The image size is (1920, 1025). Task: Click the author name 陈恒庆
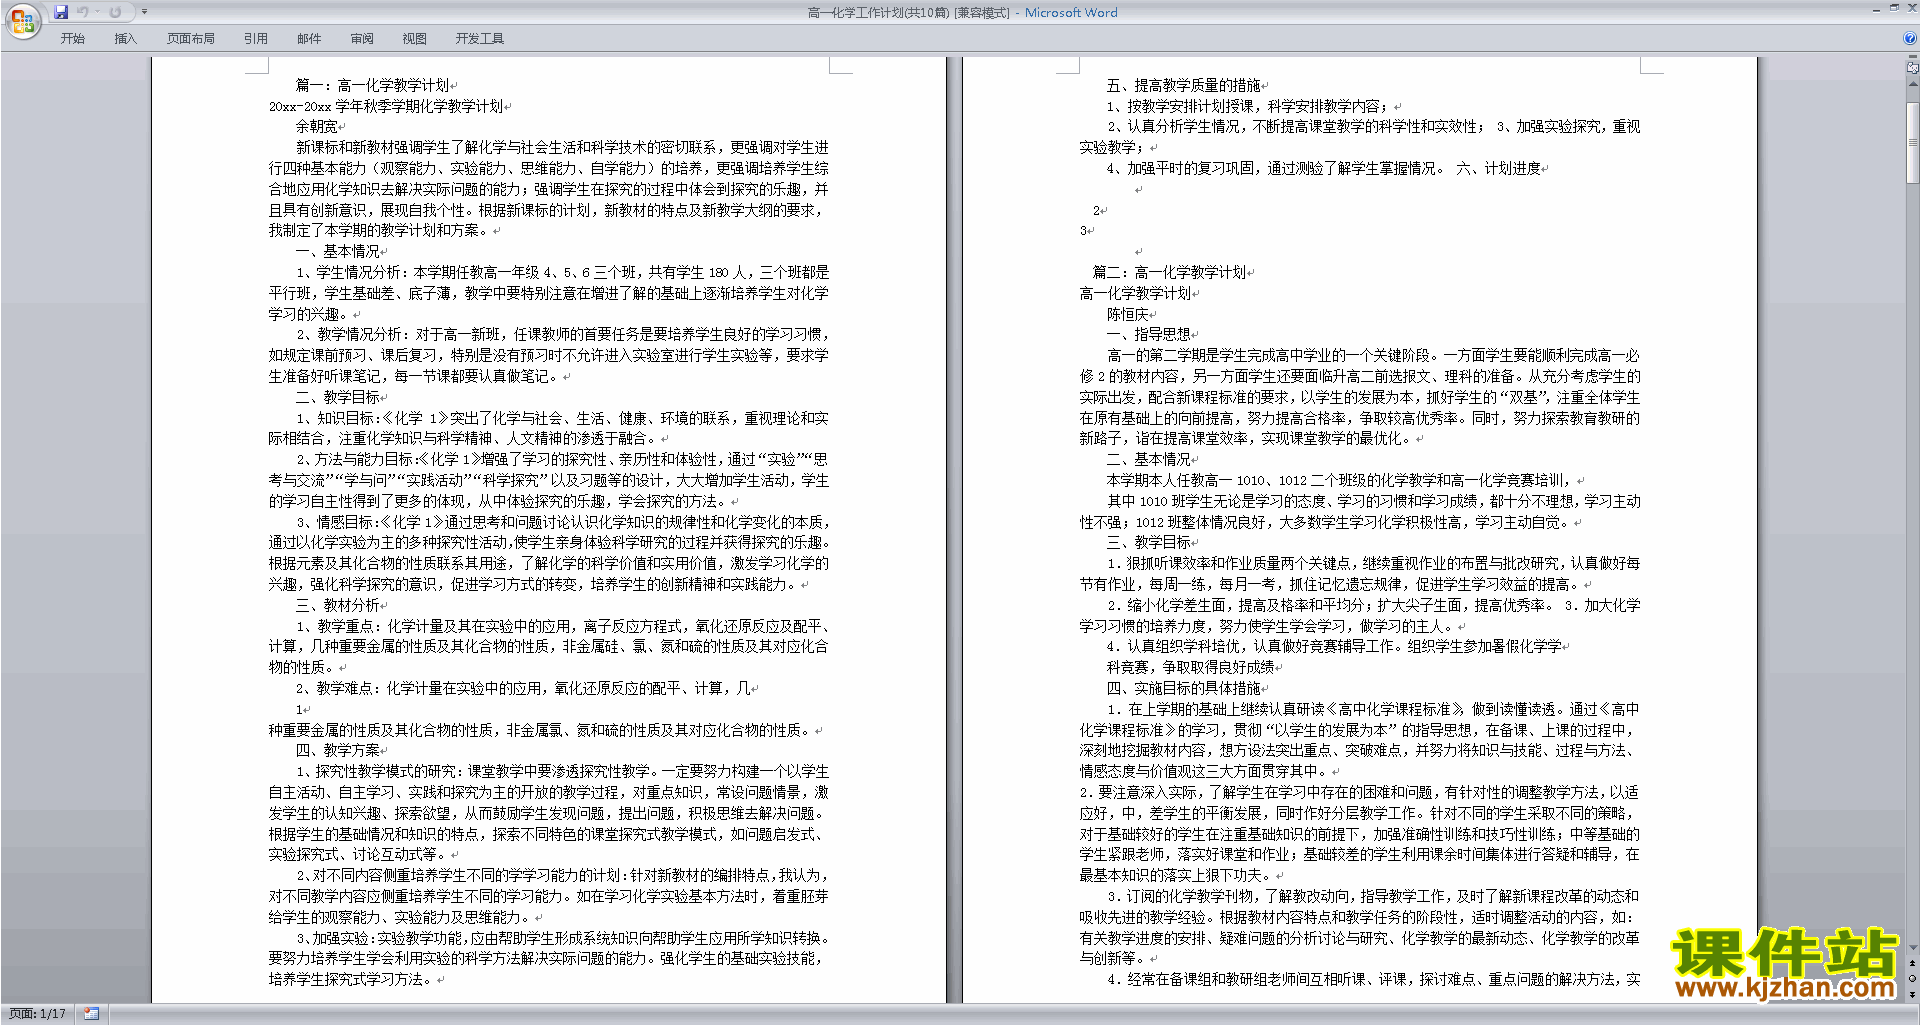coord(1127,315)
